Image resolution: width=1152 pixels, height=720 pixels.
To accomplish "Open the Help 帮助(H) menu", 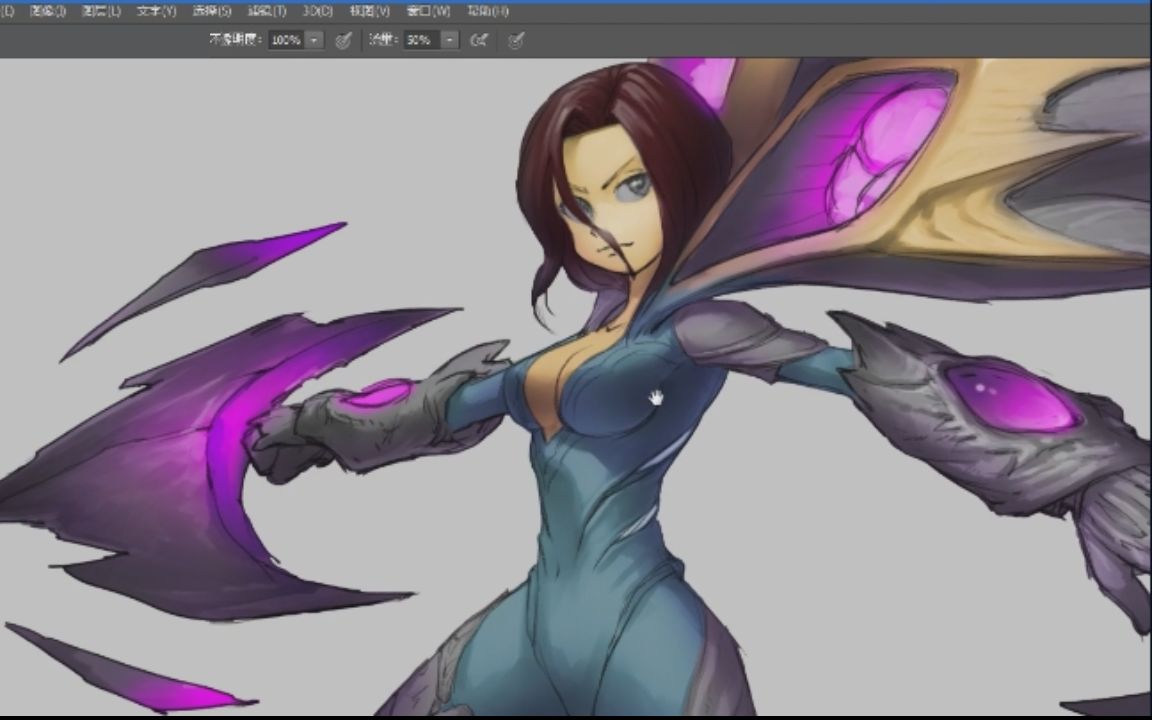I will click(x=488, y=11).
